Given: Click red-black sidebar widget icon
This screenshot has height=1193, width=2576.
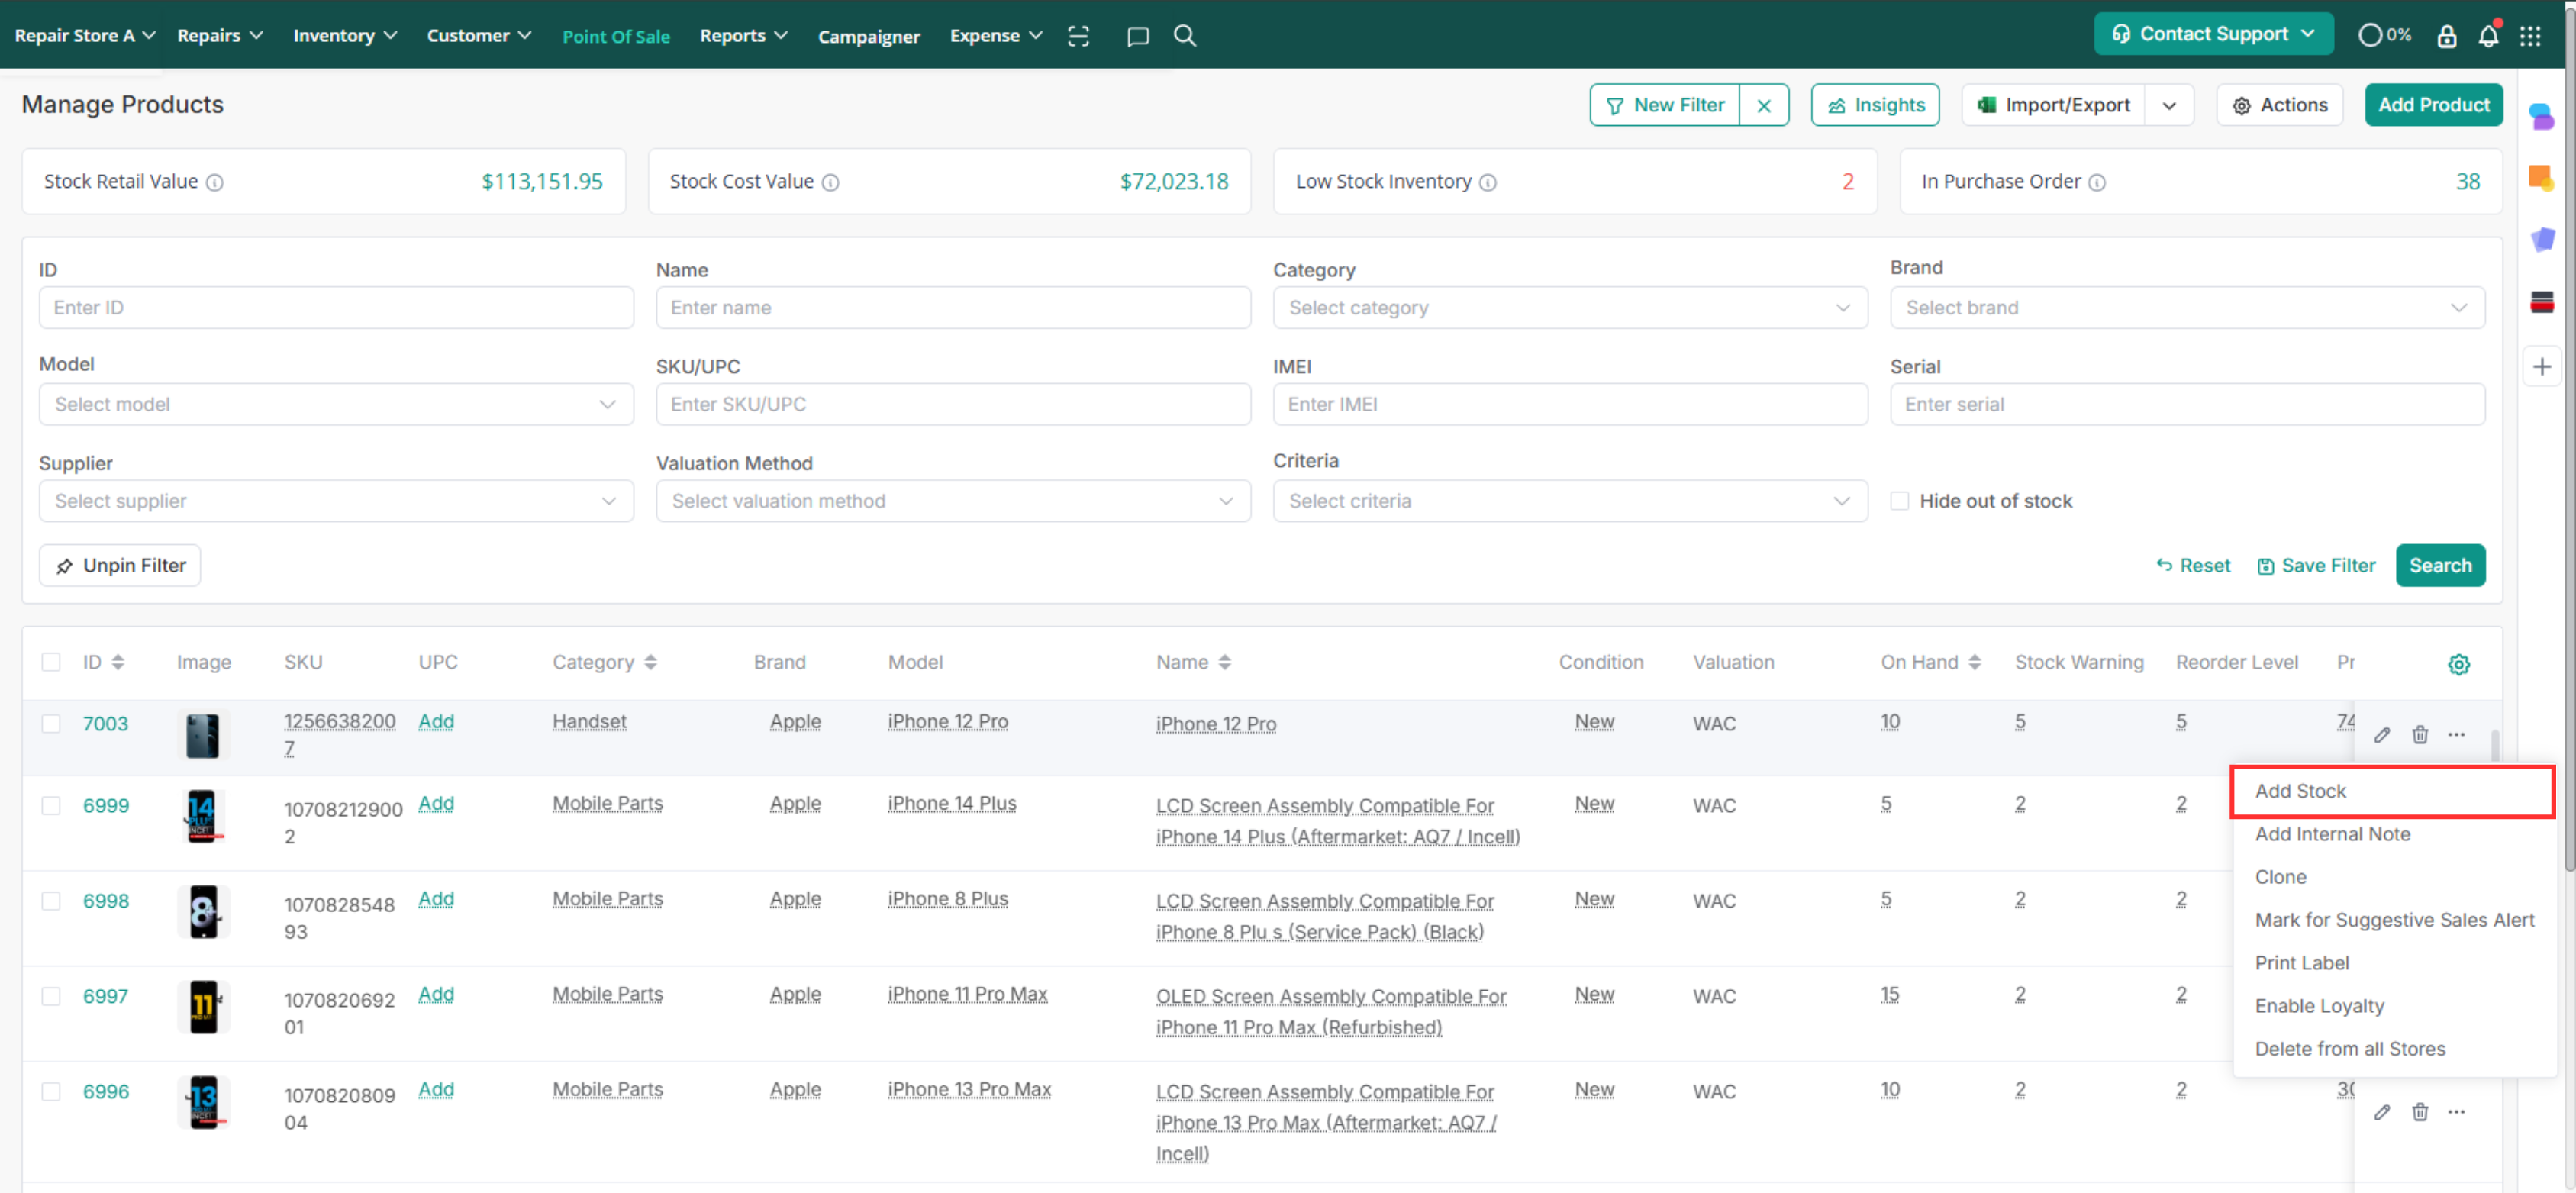Looking at the screenshot, I should pyautogui.click(x=2541, y=302).
